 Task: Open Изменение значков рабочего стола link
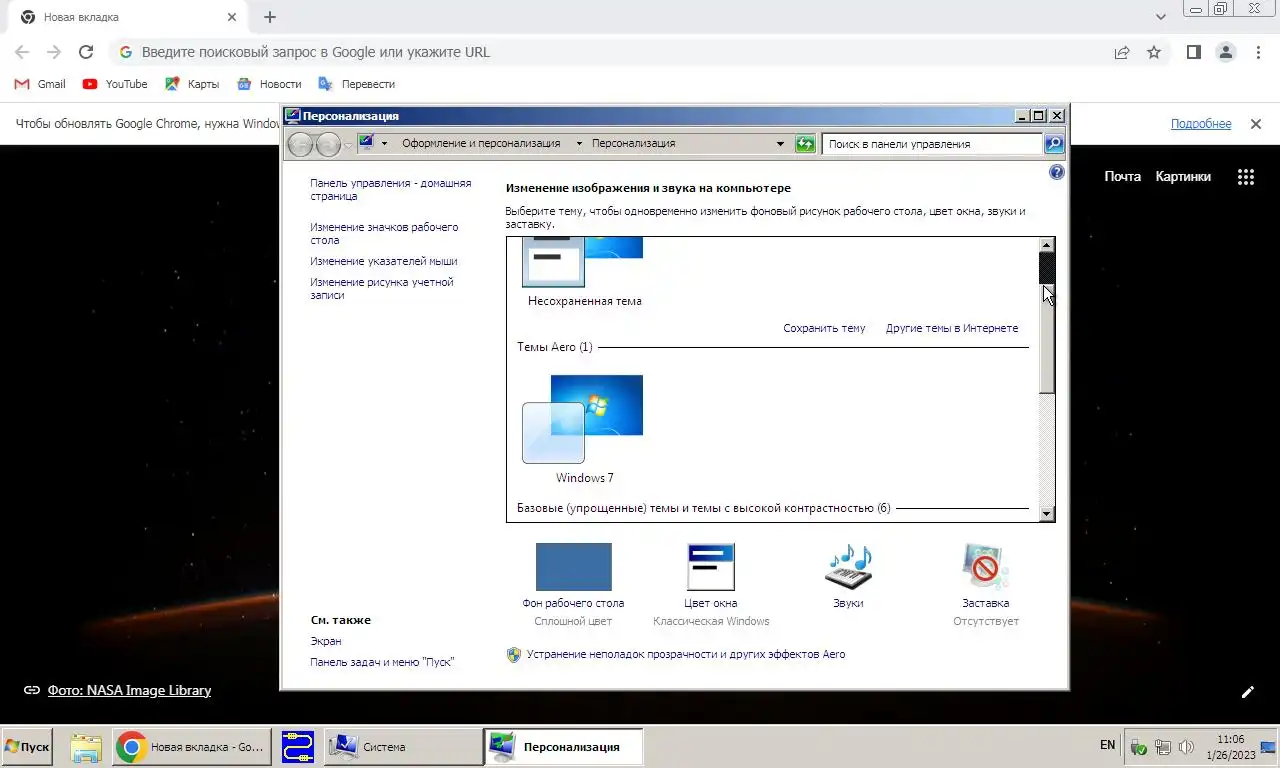pyautogui.click(x=384, y=234)
